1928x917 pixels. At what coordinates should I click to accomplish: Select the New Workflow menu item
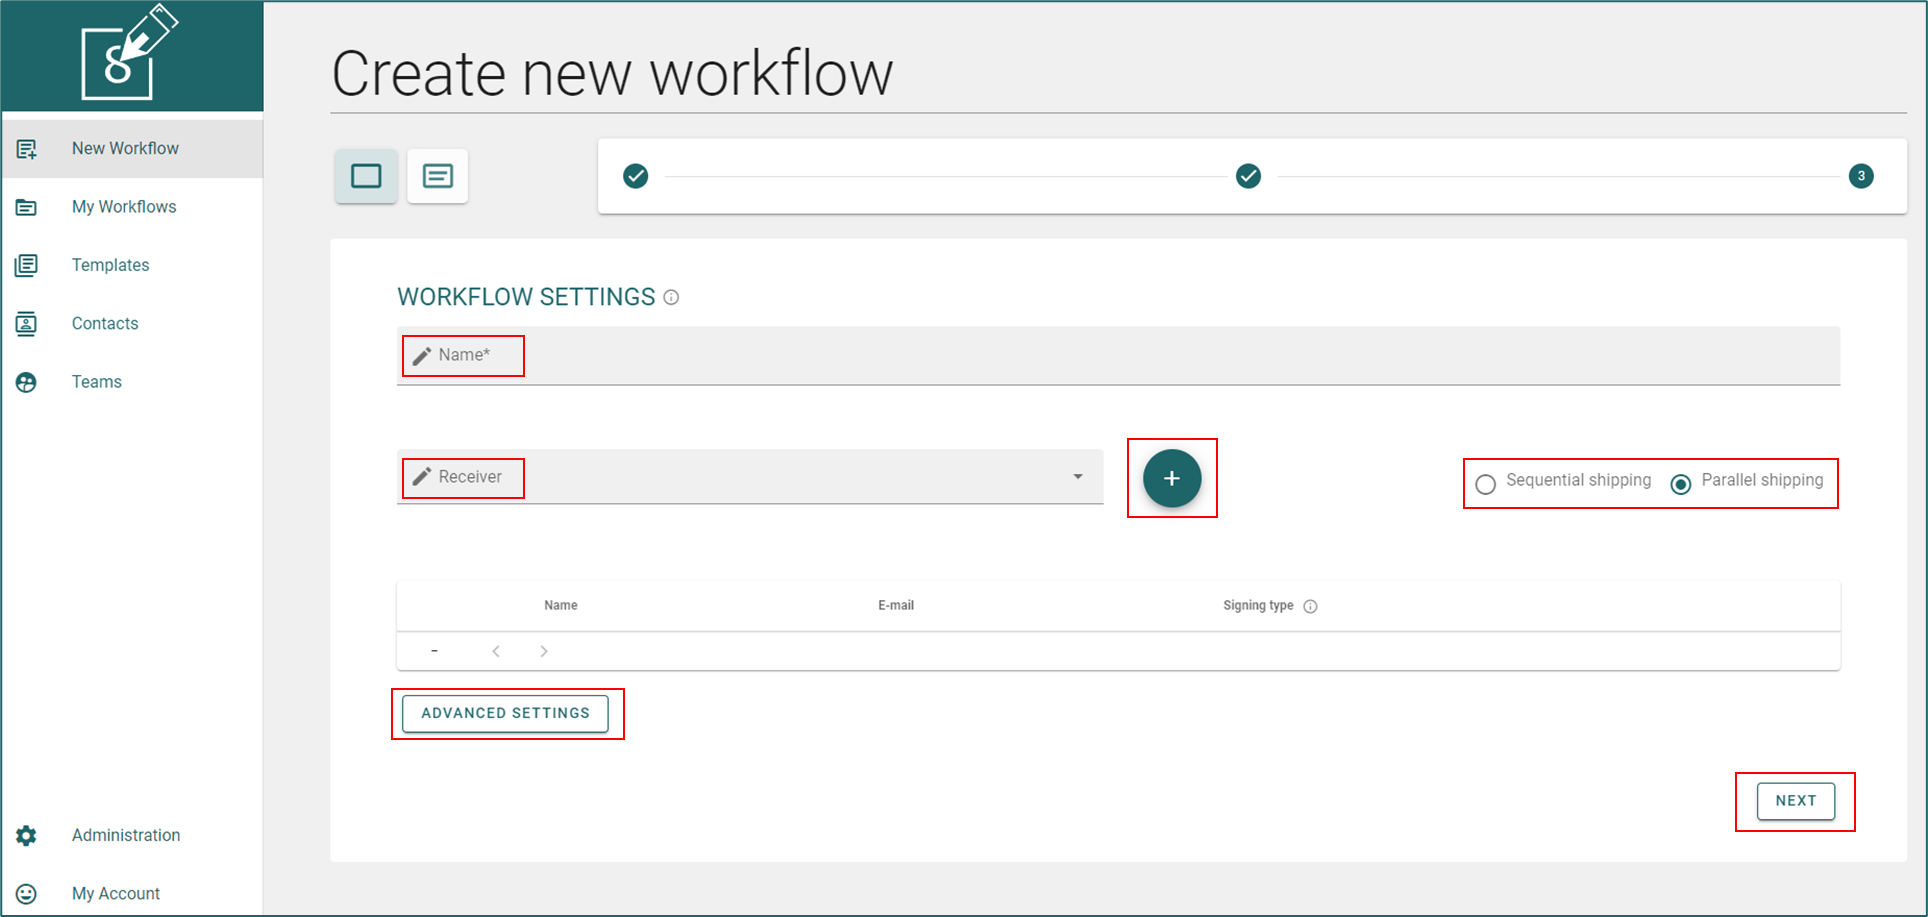click(132, 149)
